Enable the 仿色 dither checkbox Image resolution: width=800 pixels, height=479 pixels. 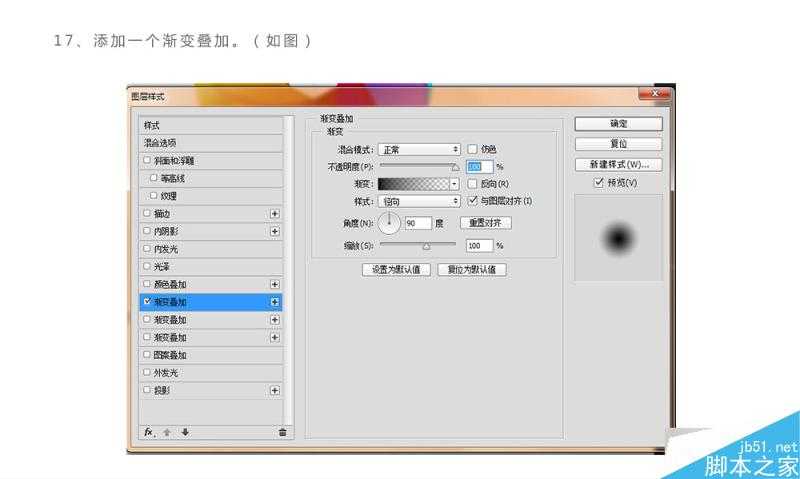[472, 149]
